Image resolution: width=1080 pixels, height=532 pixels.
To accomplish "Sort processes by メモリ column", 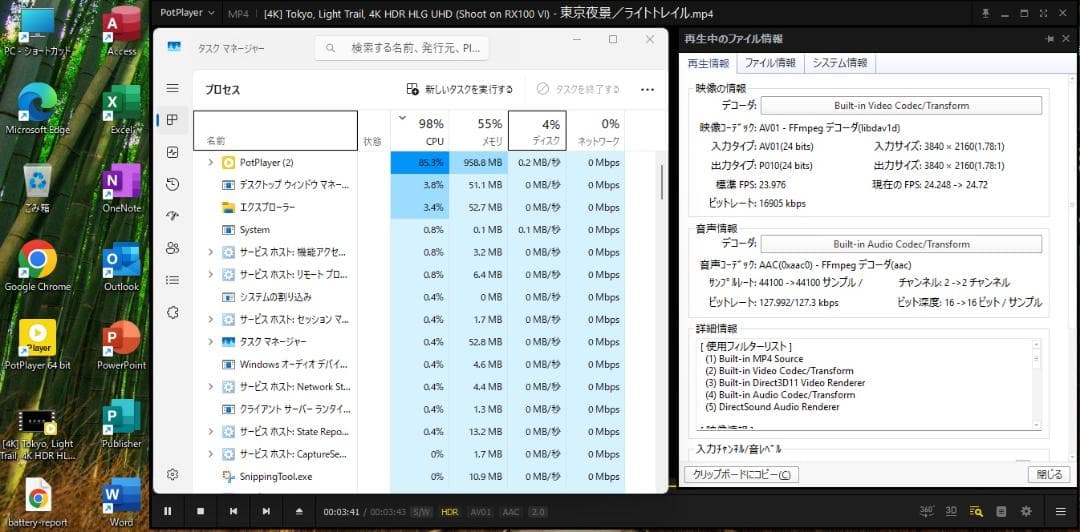I will click(x=479, y=130).
